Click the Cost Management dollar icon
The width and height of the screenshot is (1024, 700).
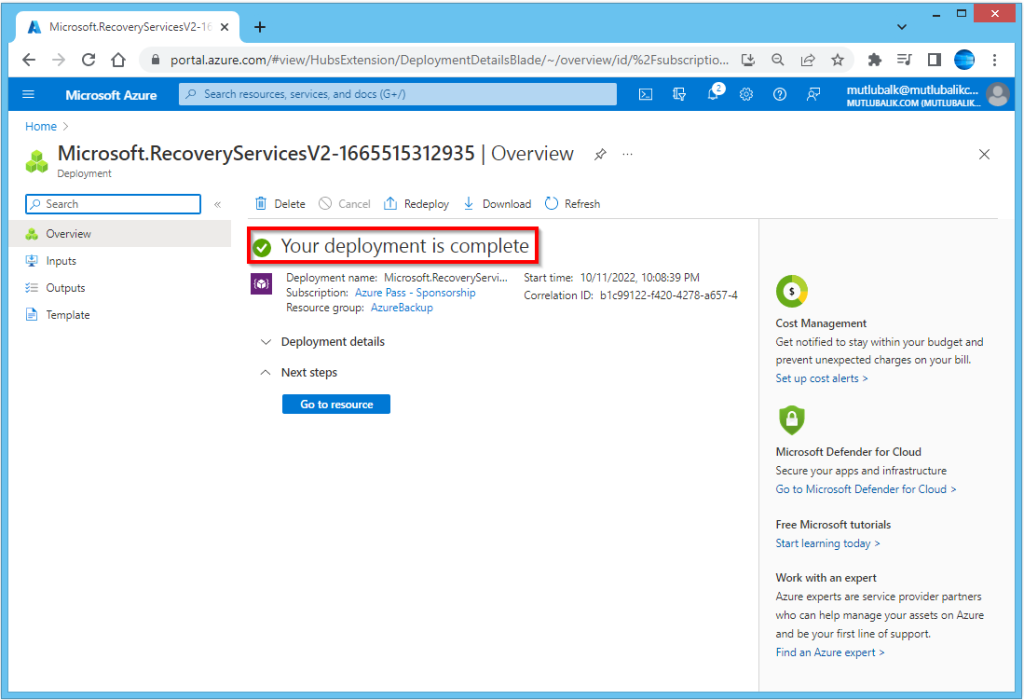pyautogui.click(x=792, y=291)
